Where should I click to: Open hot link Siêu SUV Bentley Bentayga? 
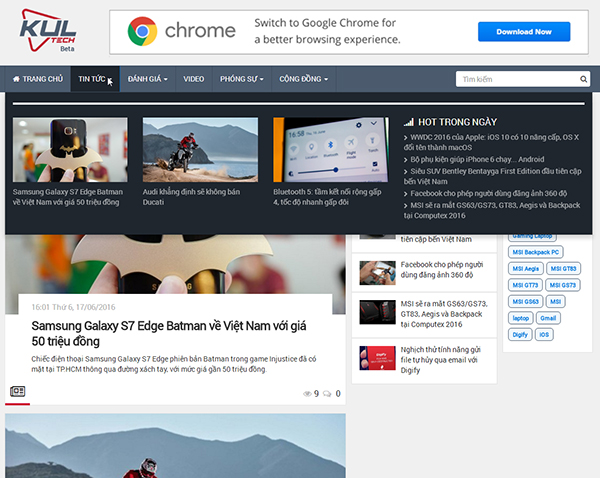(492, 176)
